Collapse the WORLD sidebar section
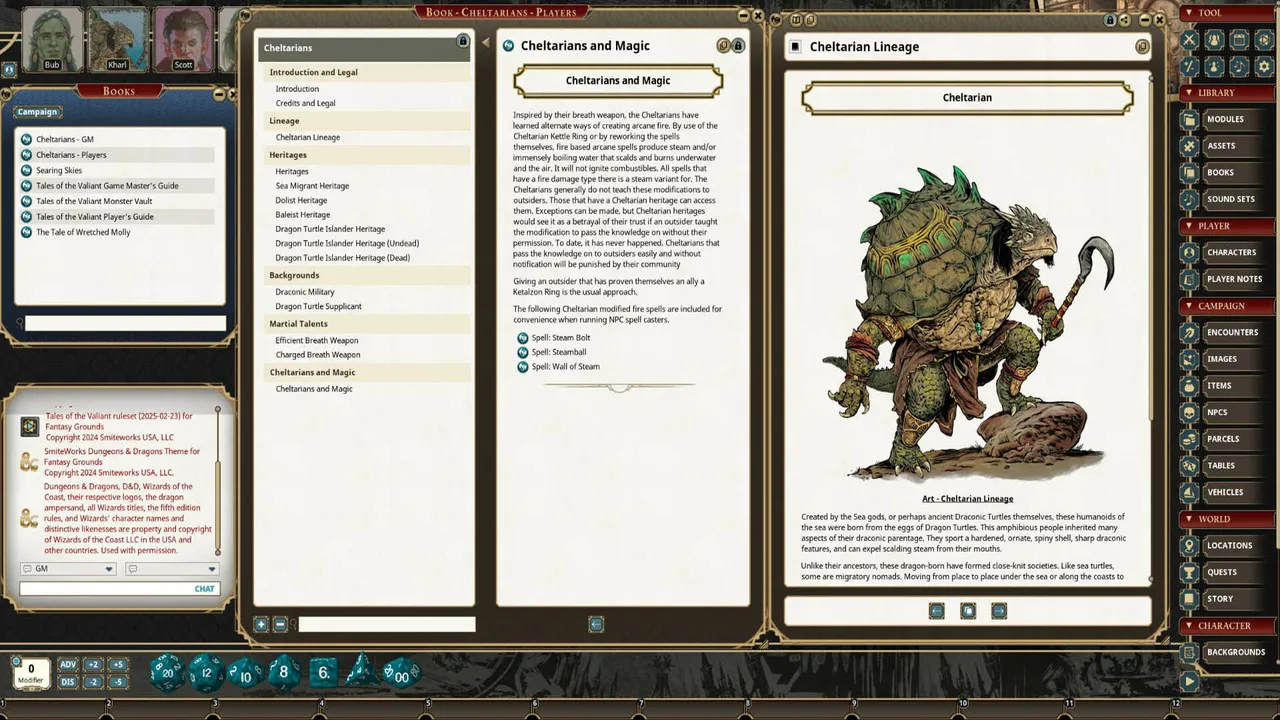The width and height of the screenshot is (1280, 720). [x=1188, y=519]
